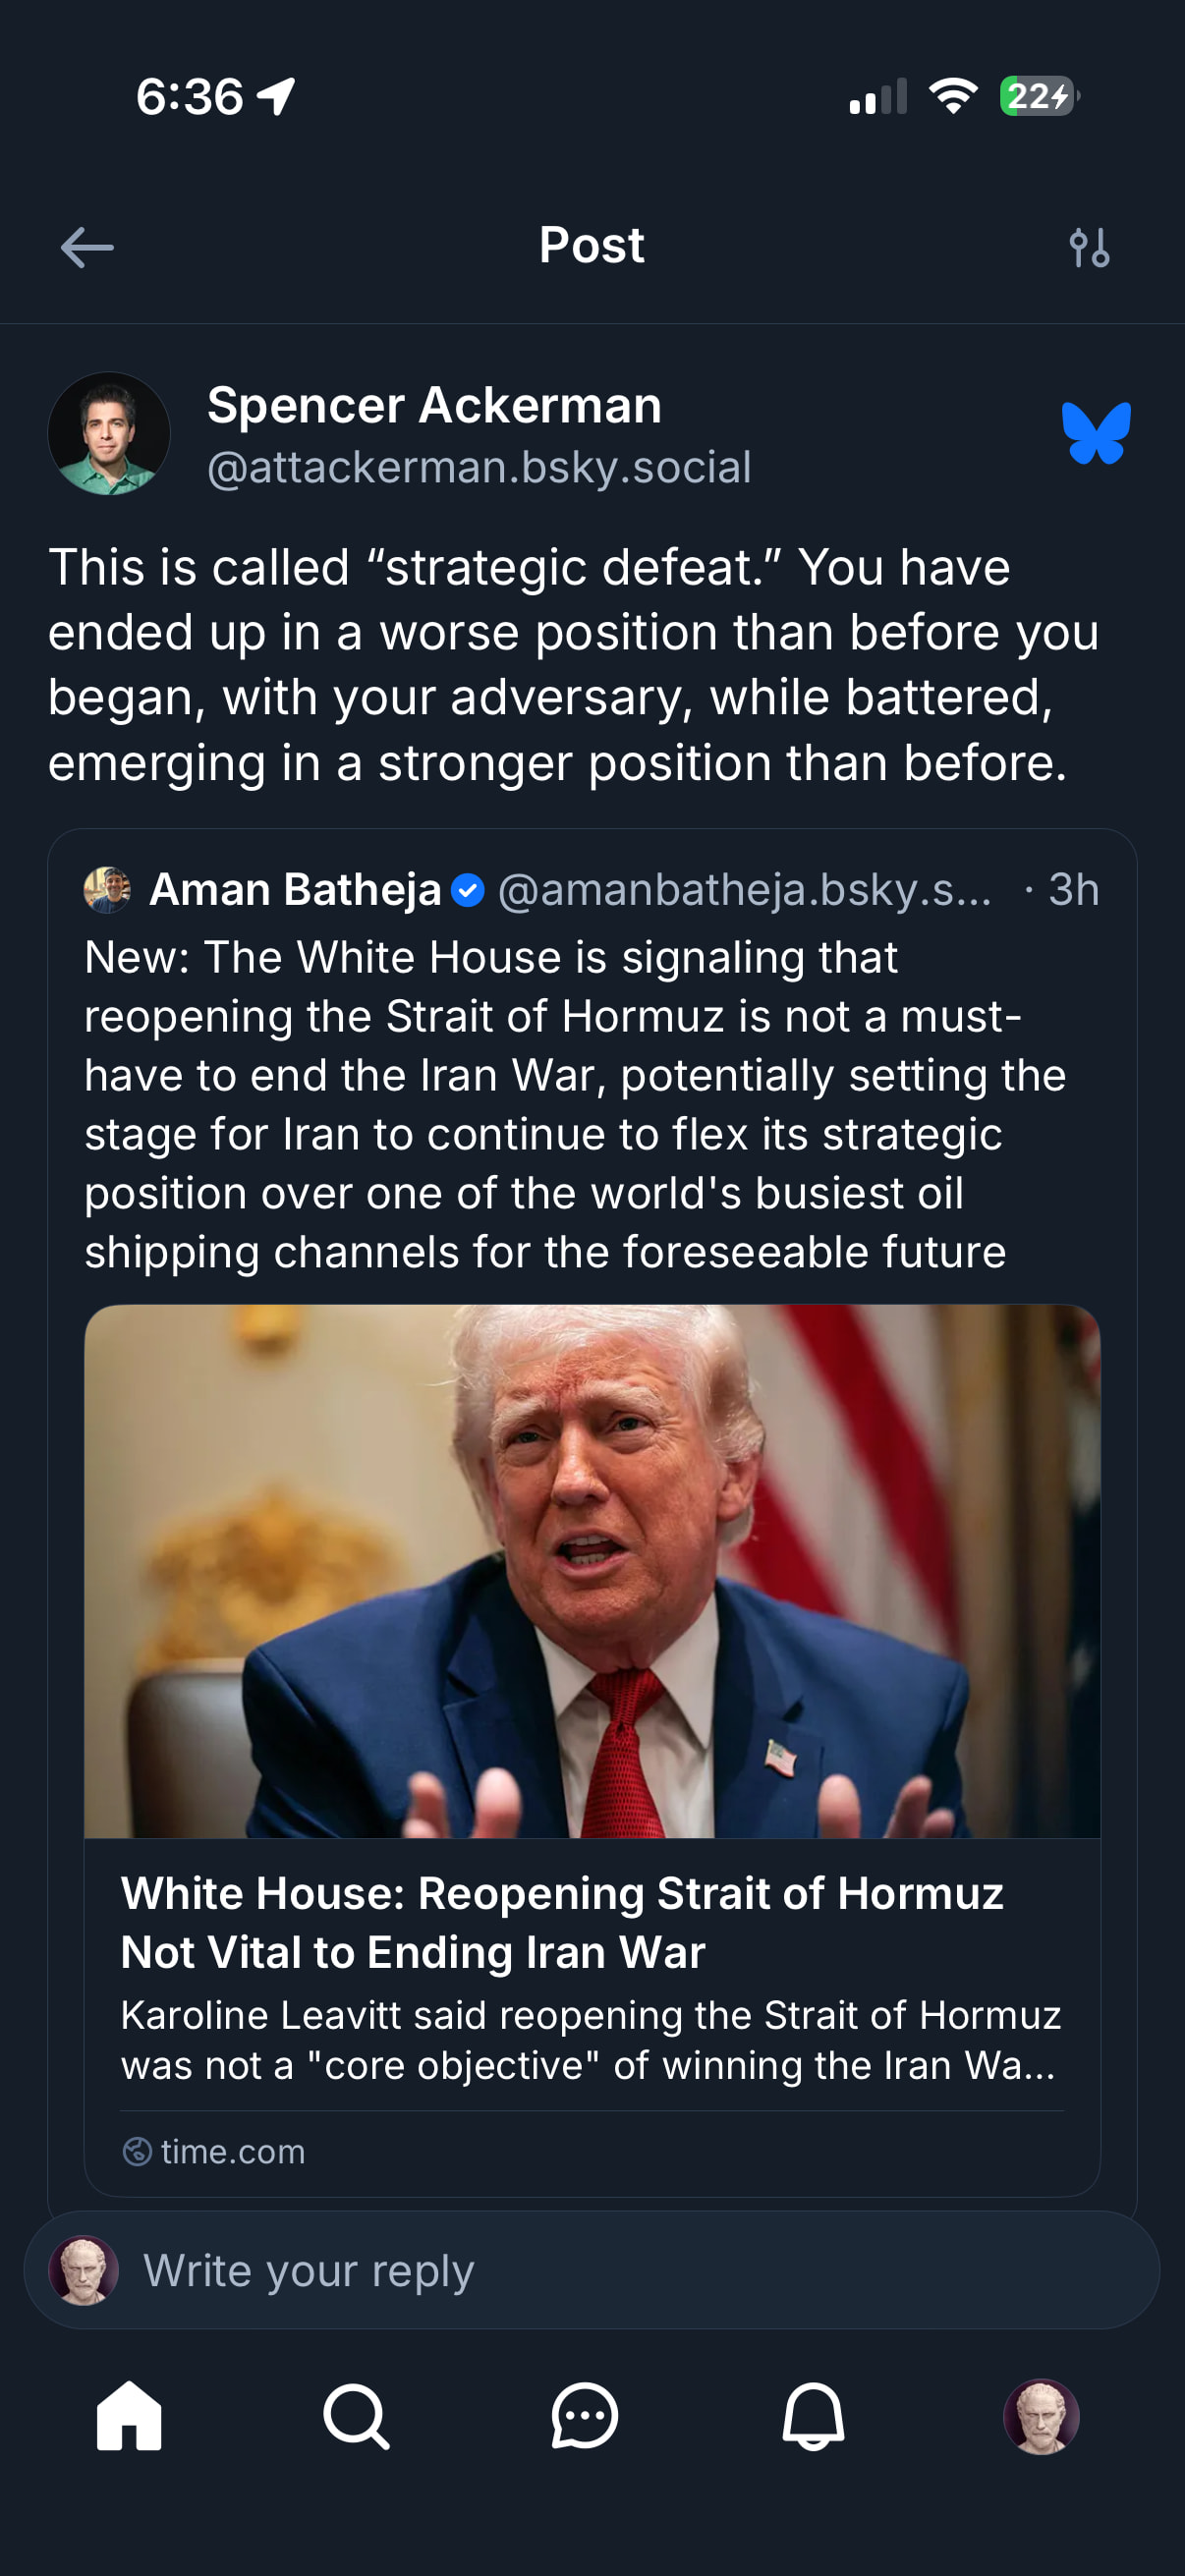The image size is (1185, 2576).
Task: Tap the time.com source link
Action: tap(232, 2151)
